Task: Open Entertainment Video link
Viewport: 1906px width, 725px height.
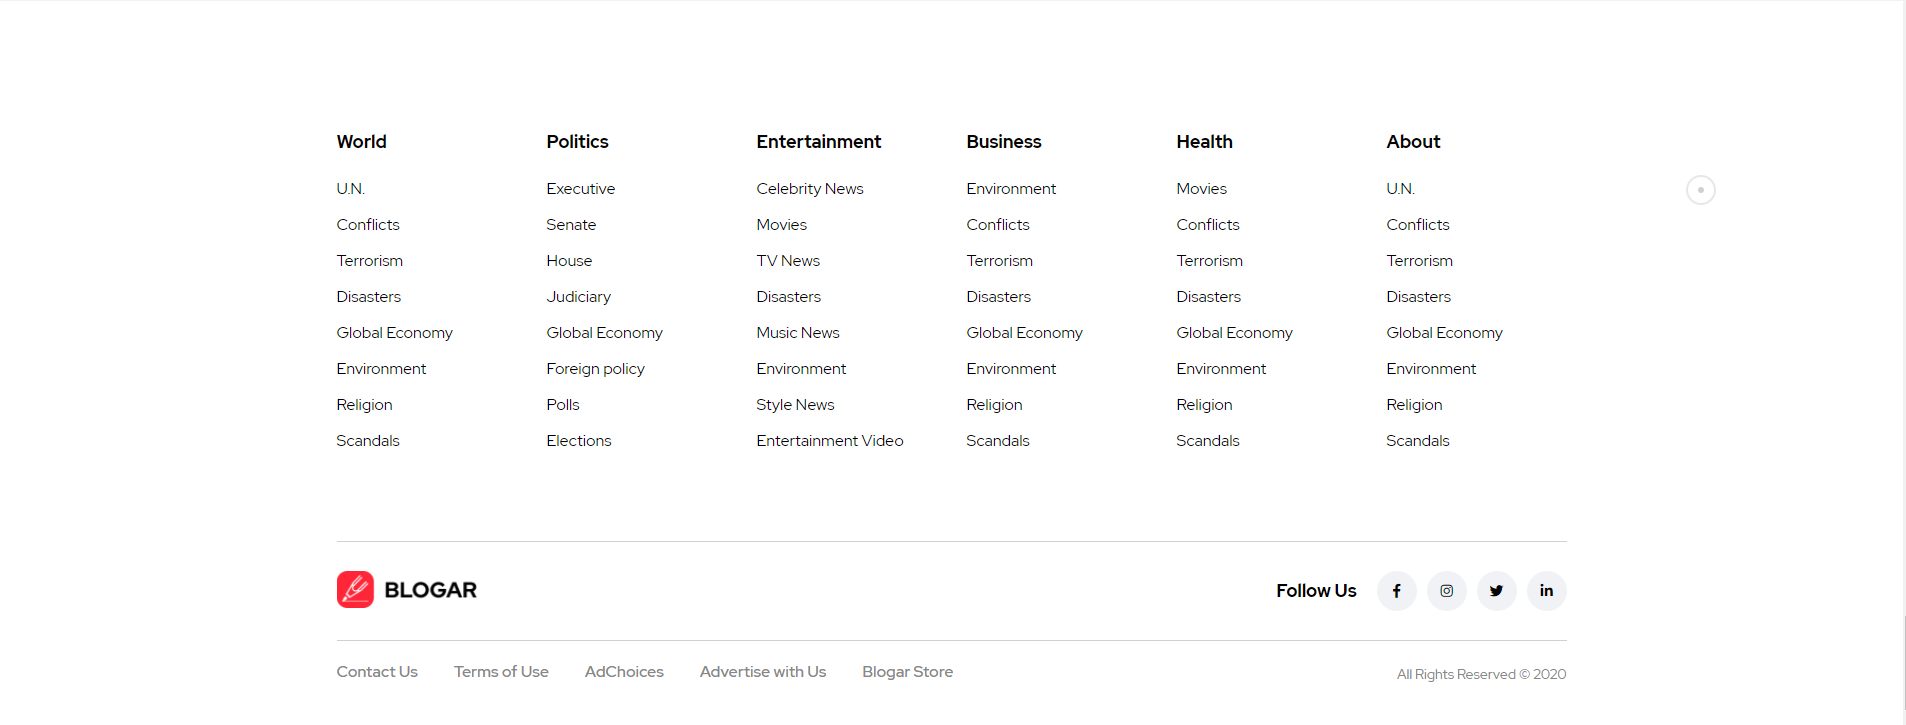Action: [830, 441]
